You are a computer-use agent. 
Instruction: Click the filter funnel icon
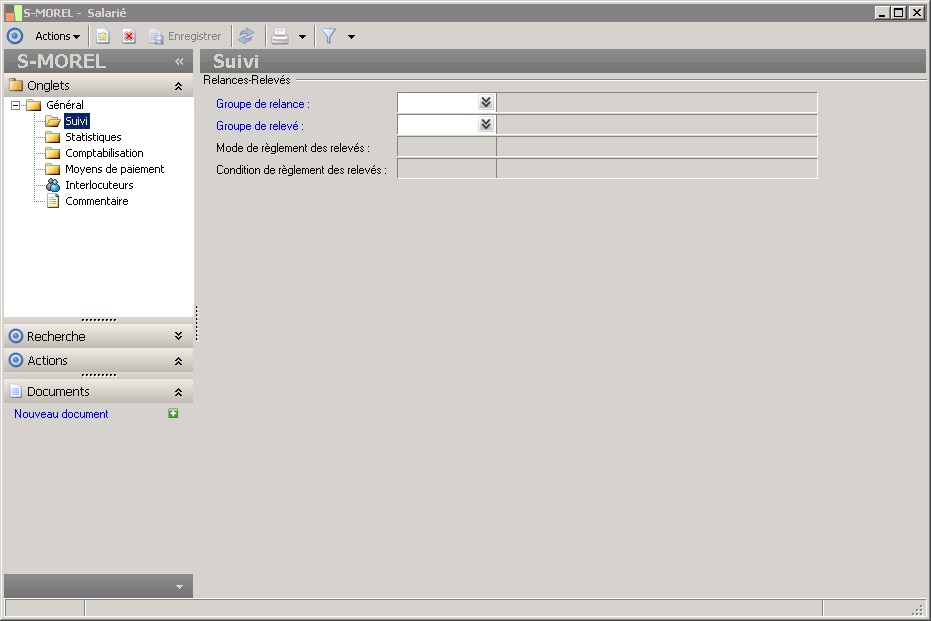(329, 36)
